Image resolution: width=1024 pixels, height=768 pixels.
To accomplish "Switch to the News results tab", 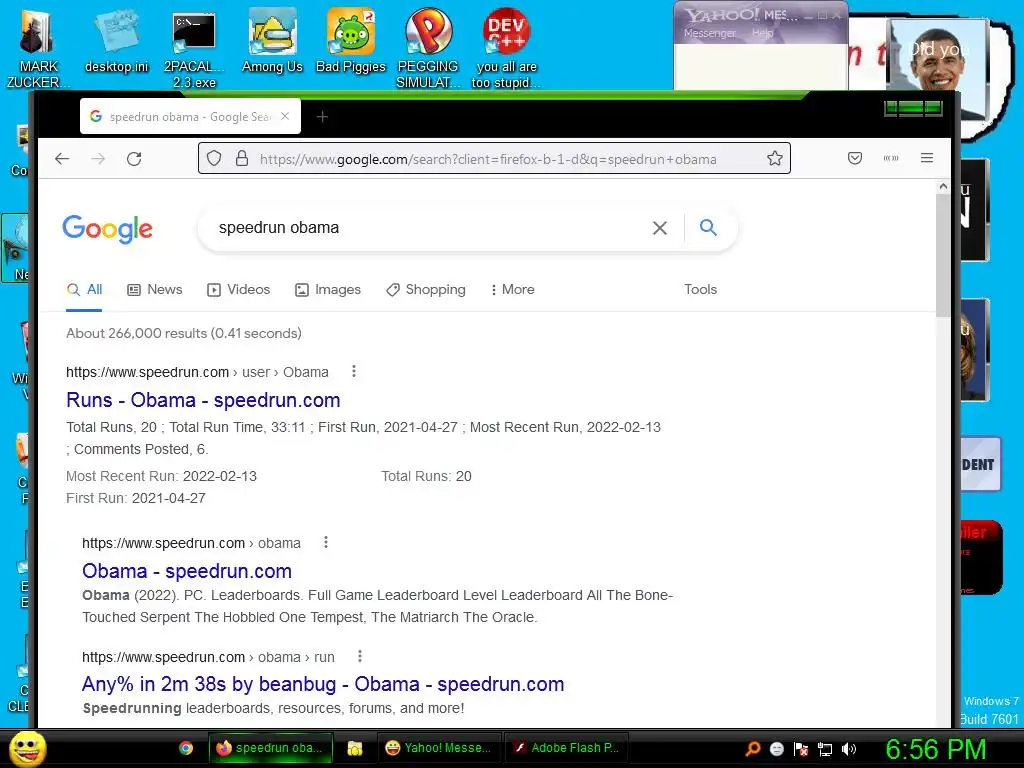I will pyautogui.click(x=155, y=289).
